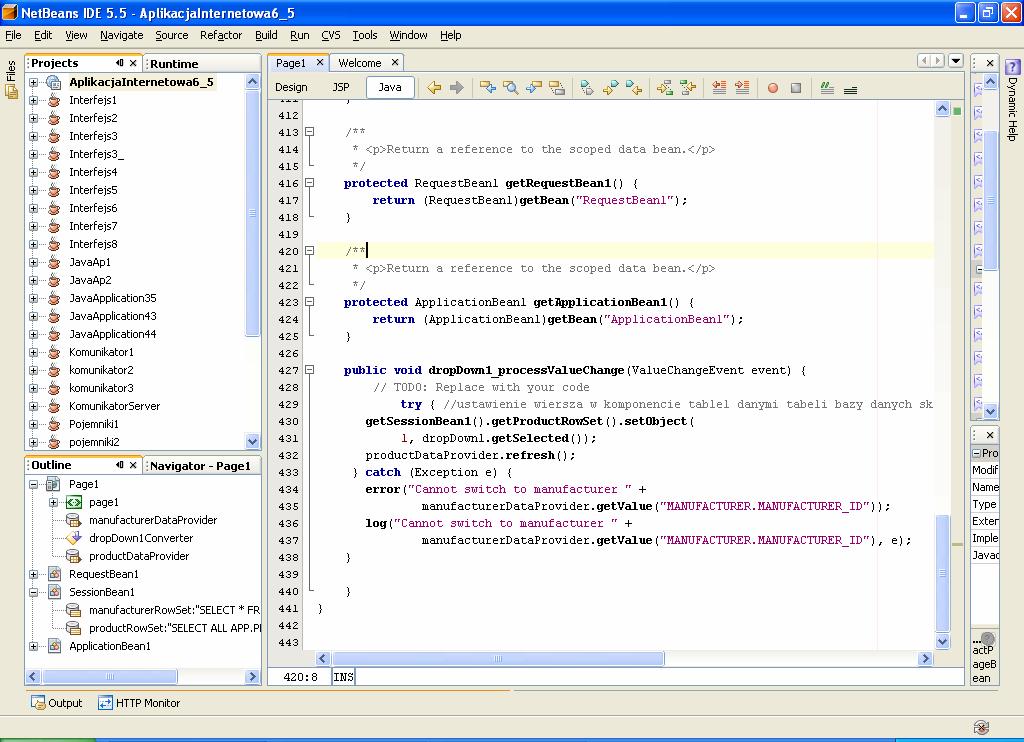Expand RequestBean1 in Outline

click(x=33, y=574)
